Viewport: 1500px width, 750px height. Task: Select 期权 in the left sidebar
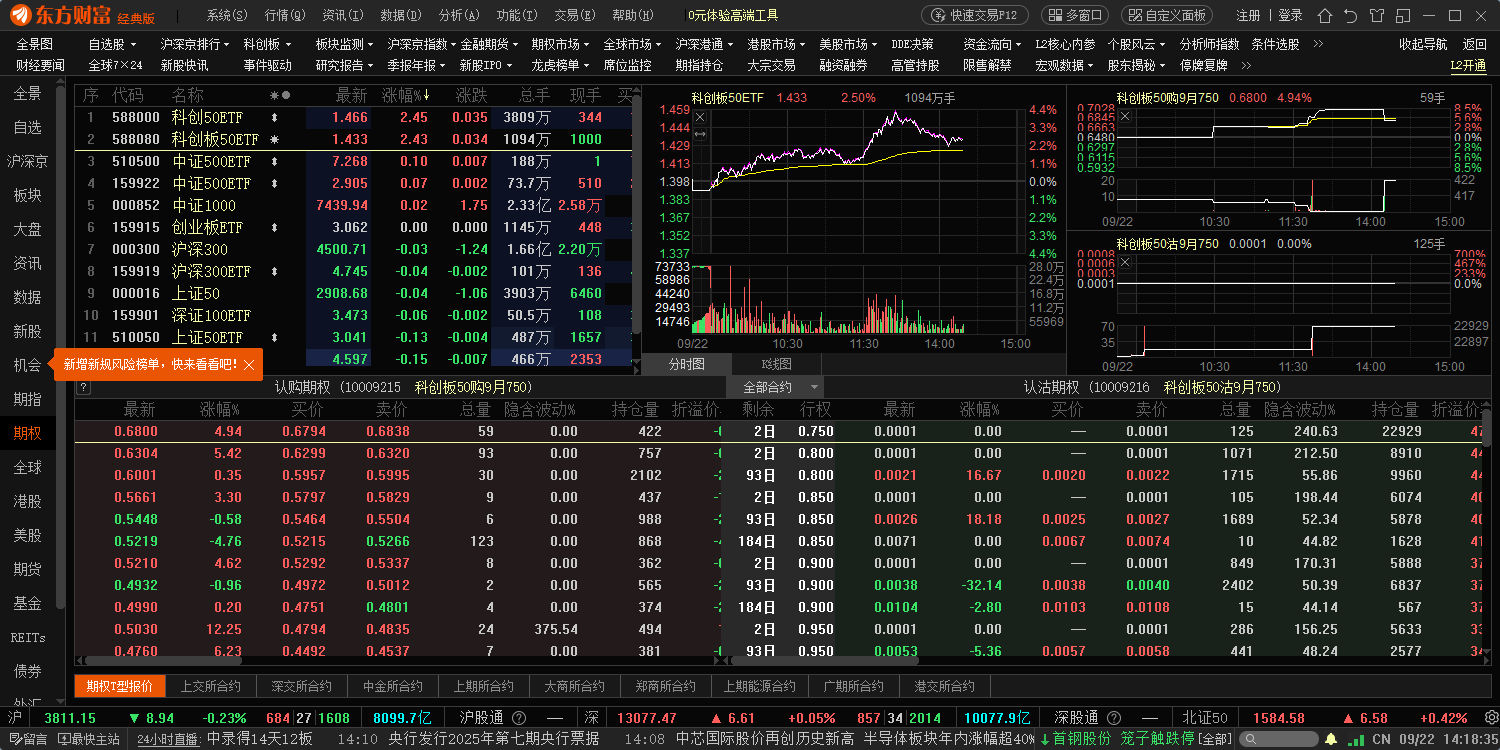click(28, 433)
